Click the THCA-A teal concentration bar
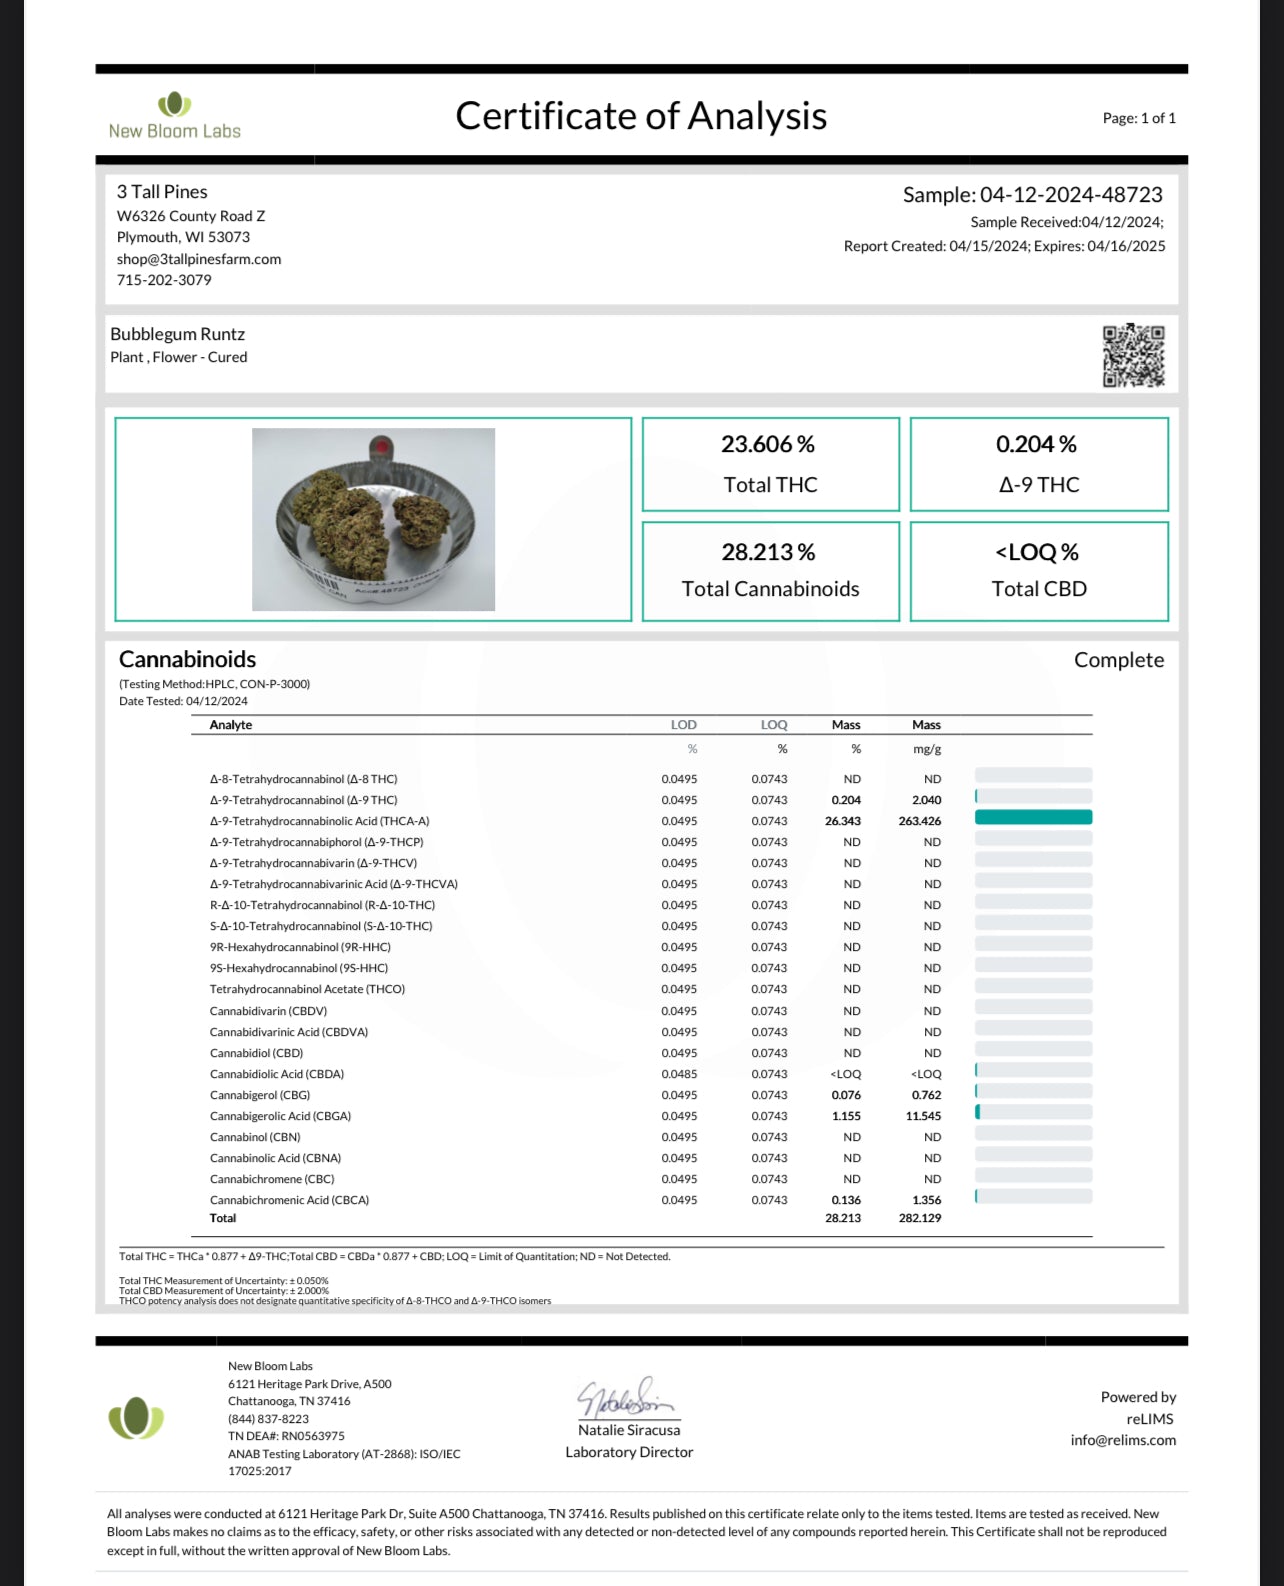This screenshot has height=1586, width=1284. (1033, 818)
